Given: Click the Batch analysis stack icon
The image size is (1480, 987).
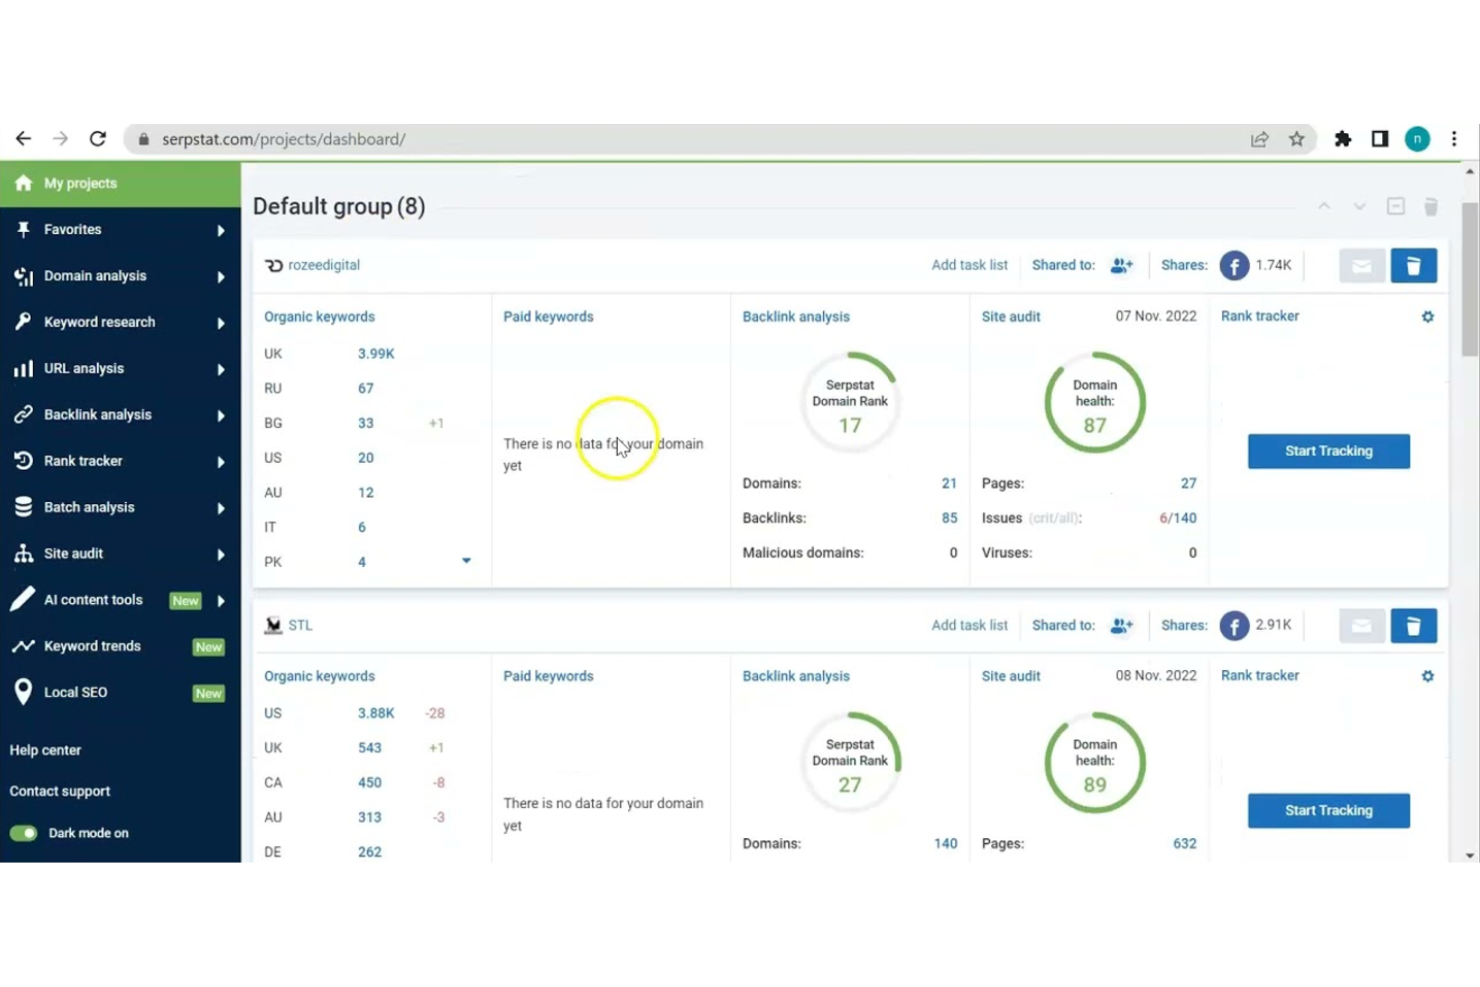Looking at the screenshot, I should tap(23, 507).
